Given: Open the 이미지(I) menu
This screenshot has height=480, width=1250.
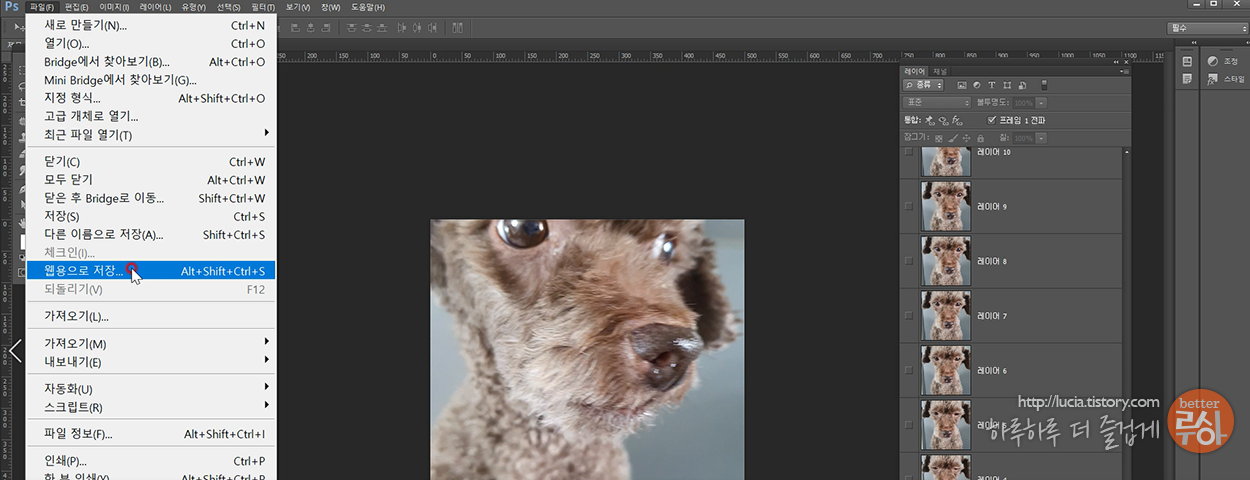Looking at the screenshot, I should [114, 7].
